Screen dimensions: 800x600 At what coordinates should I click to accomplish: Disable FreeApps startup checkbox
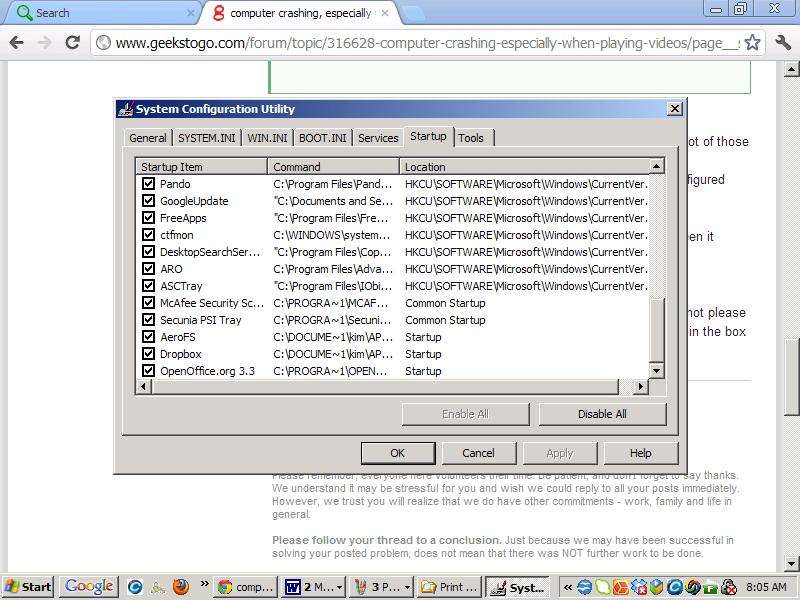(148, 217)
